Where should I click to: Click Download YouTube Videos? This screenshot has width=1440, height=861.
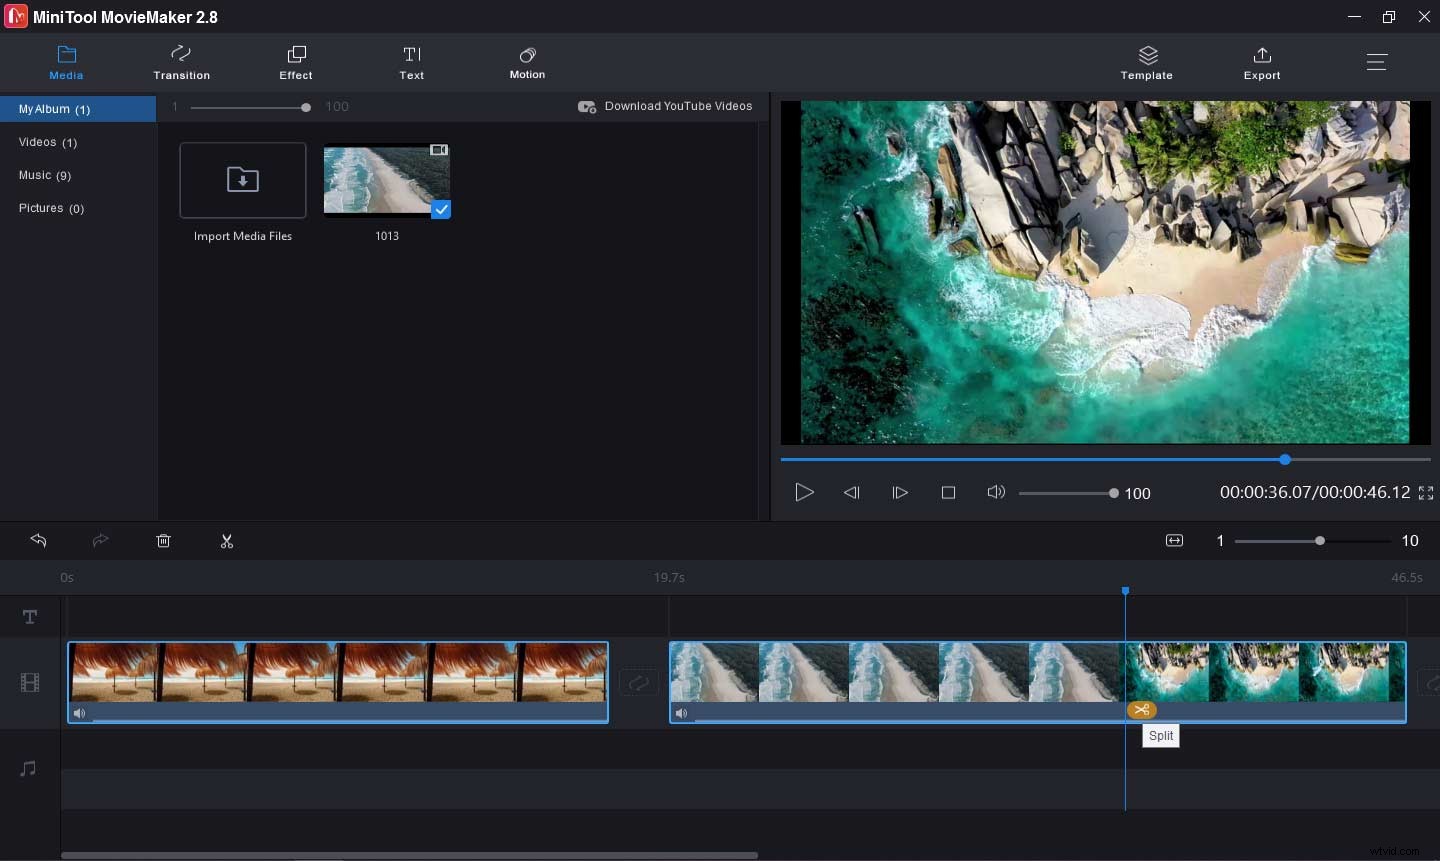tap(665, 106)
